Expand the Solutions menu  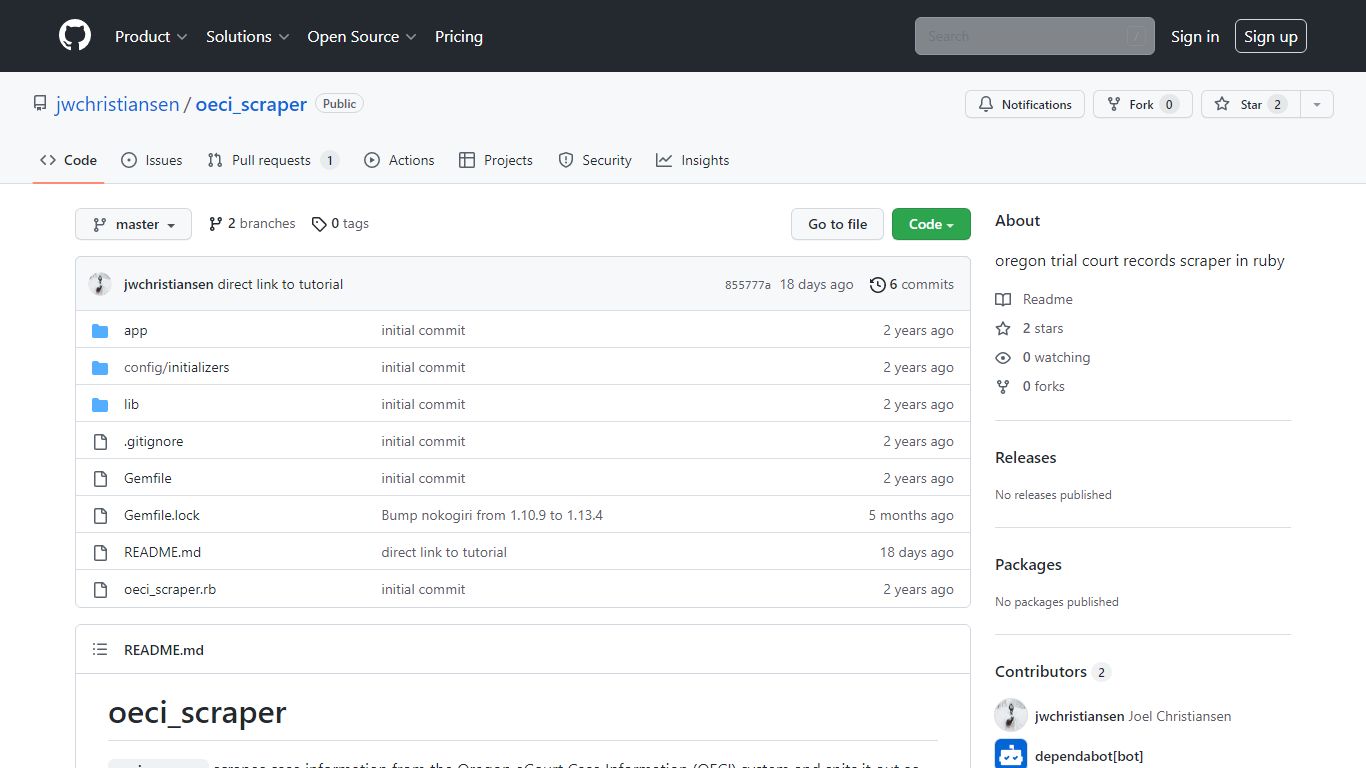coord(248,36)
